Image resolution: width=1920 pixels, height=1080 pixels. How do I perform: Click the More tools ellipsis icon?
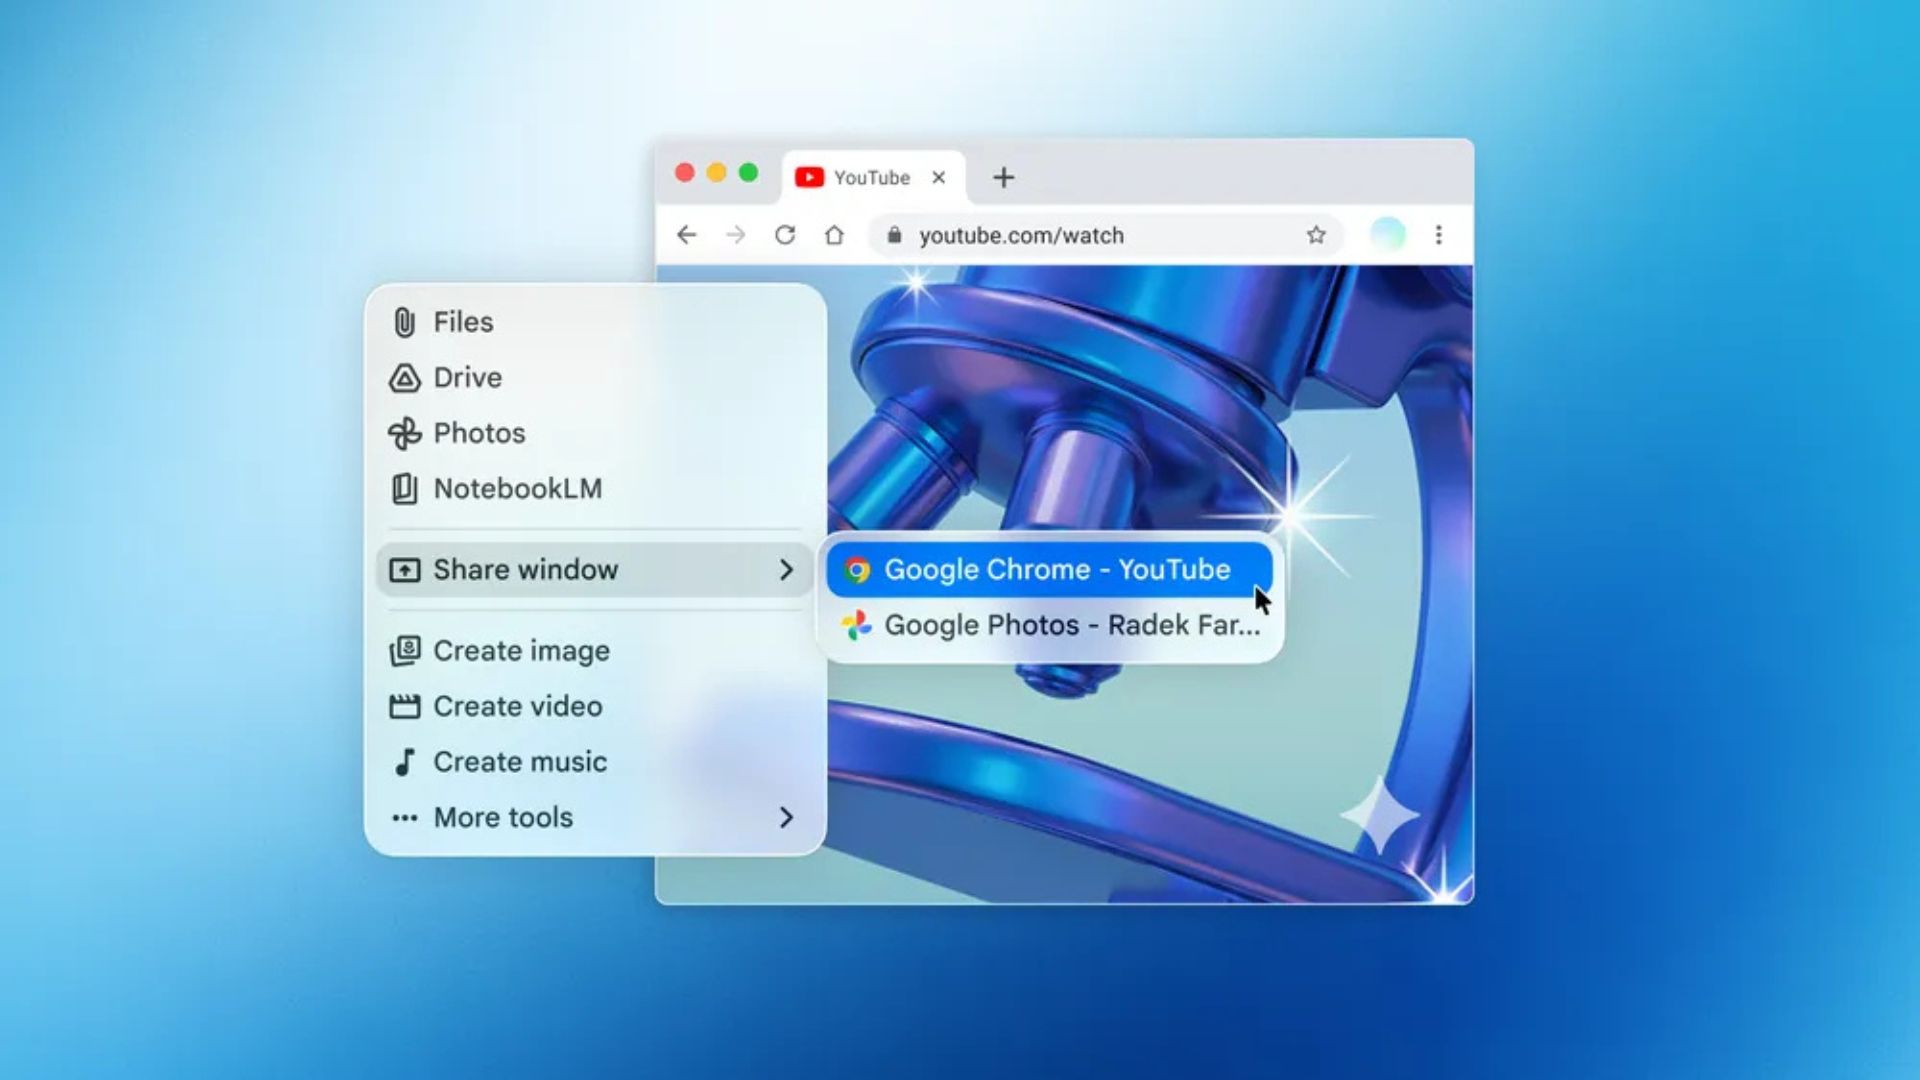pos(404,818)
